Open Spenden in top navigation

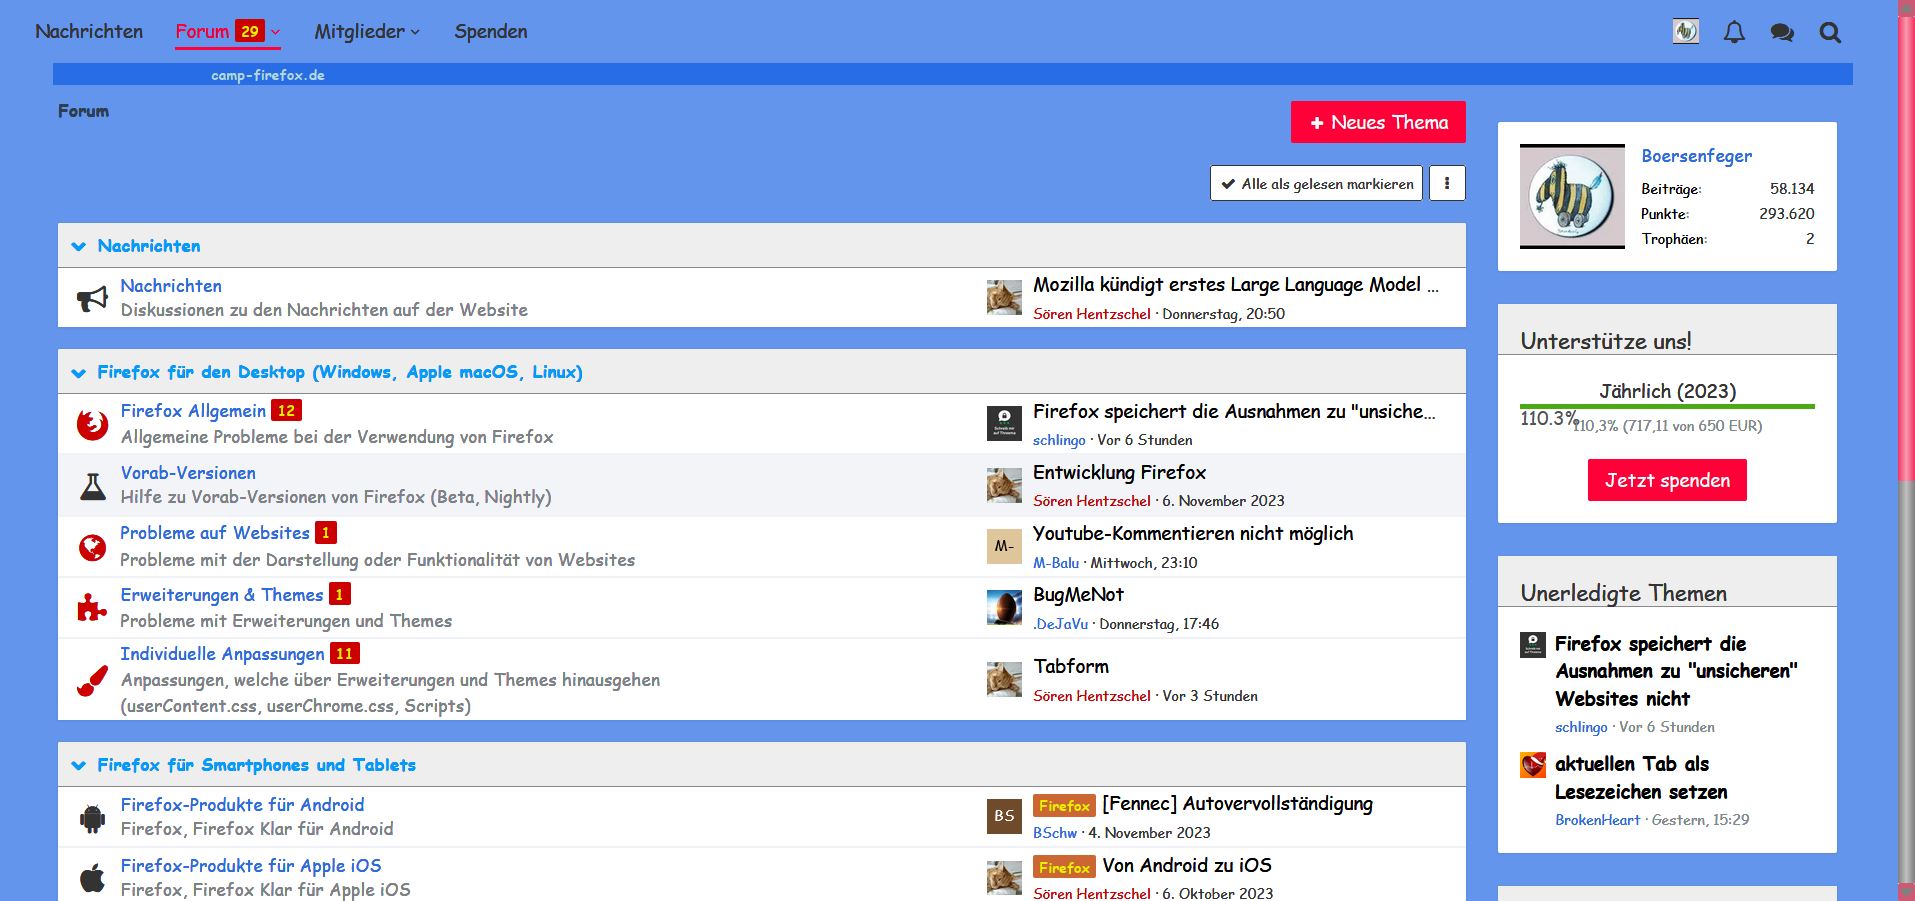click(491, 32)
